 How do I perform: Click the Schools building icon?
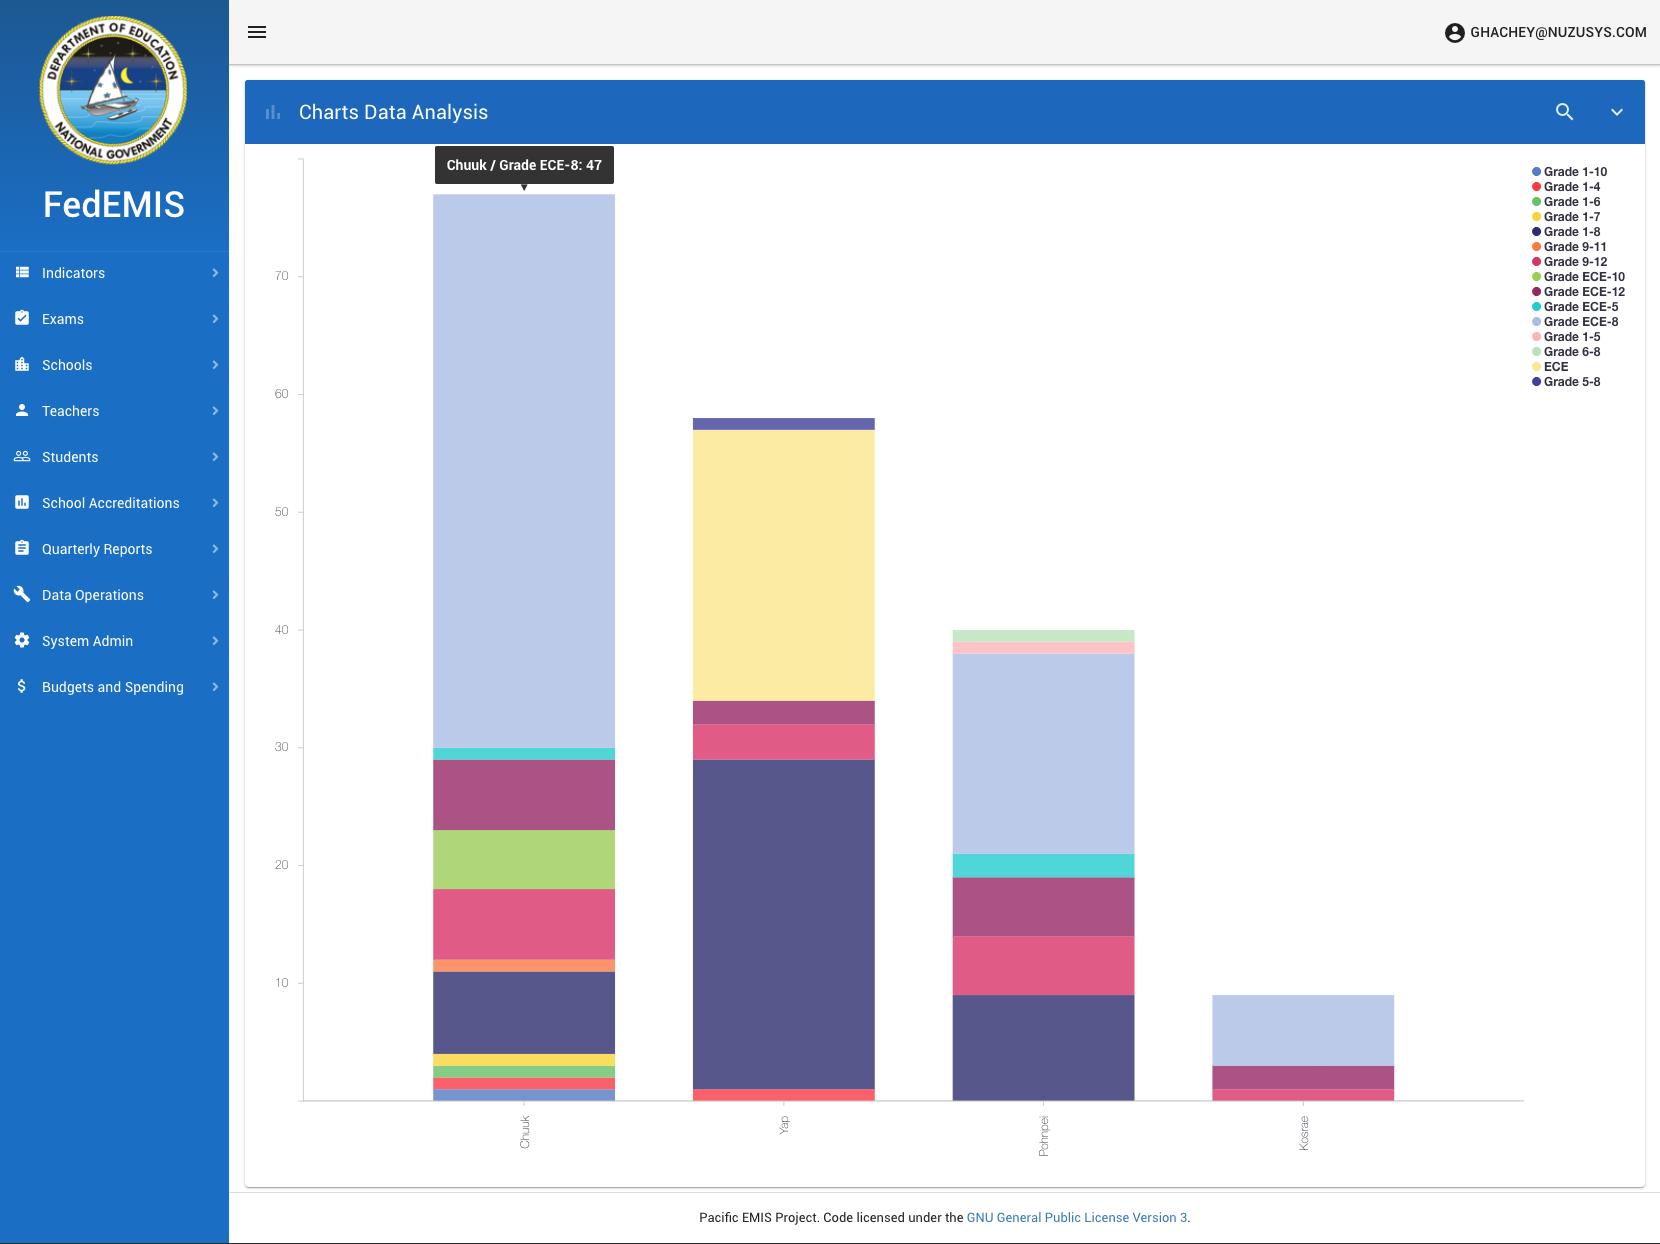(x=22, y=365)
